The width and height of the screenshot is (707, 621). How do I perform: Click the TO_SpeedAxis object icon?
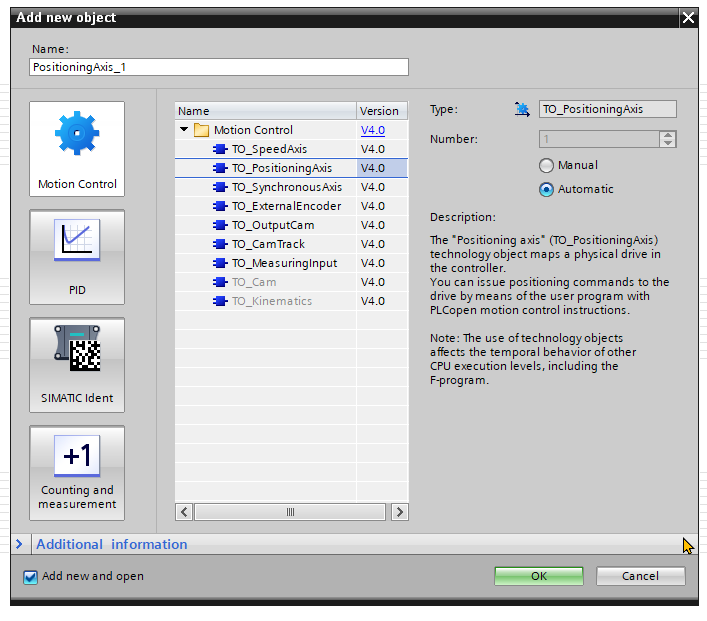click(x=220, y=149)
